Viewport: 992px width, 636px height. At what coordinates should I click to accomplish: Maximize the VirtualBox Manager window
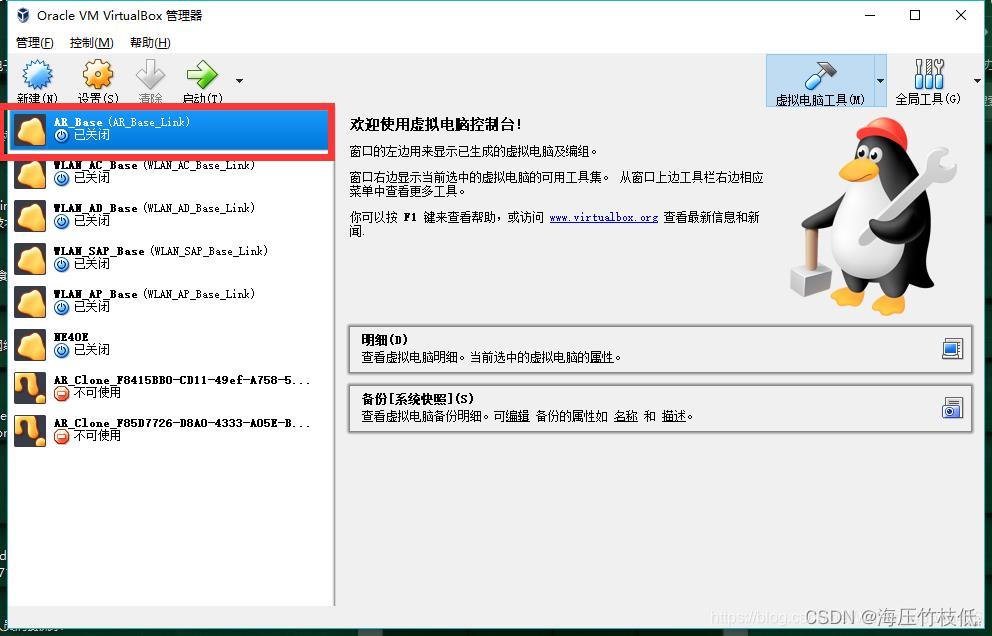tap(915, 15)
